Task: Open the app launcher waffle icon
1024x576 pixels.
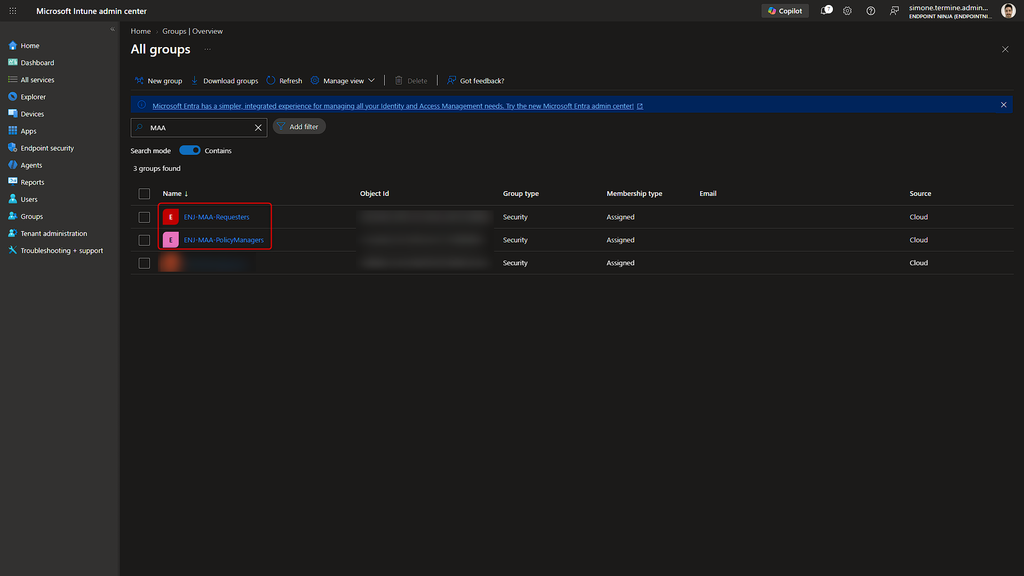Action: 12,11
